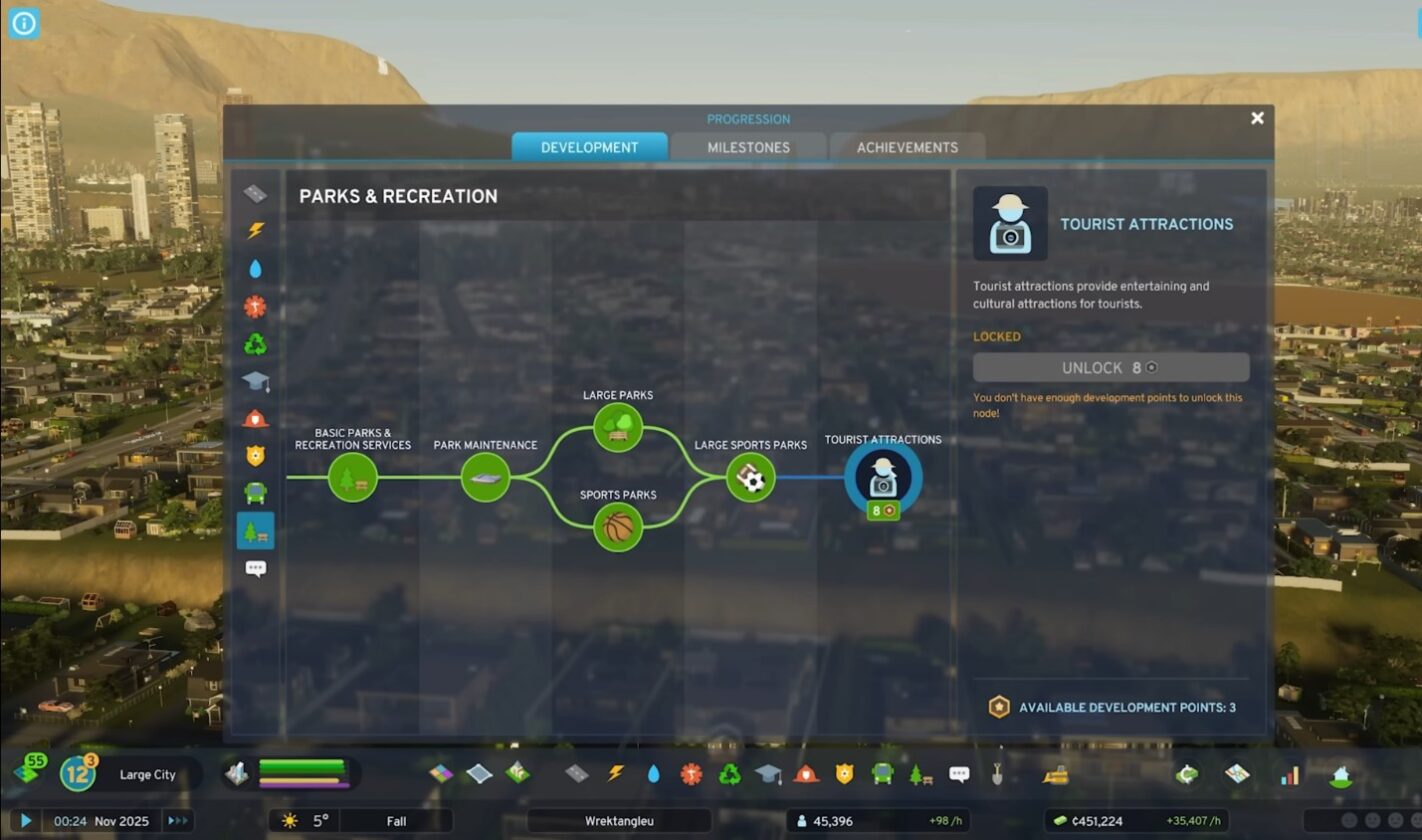Select Police category in development sidebar
Screen dimensions: 1422x840
click(256, 456)
